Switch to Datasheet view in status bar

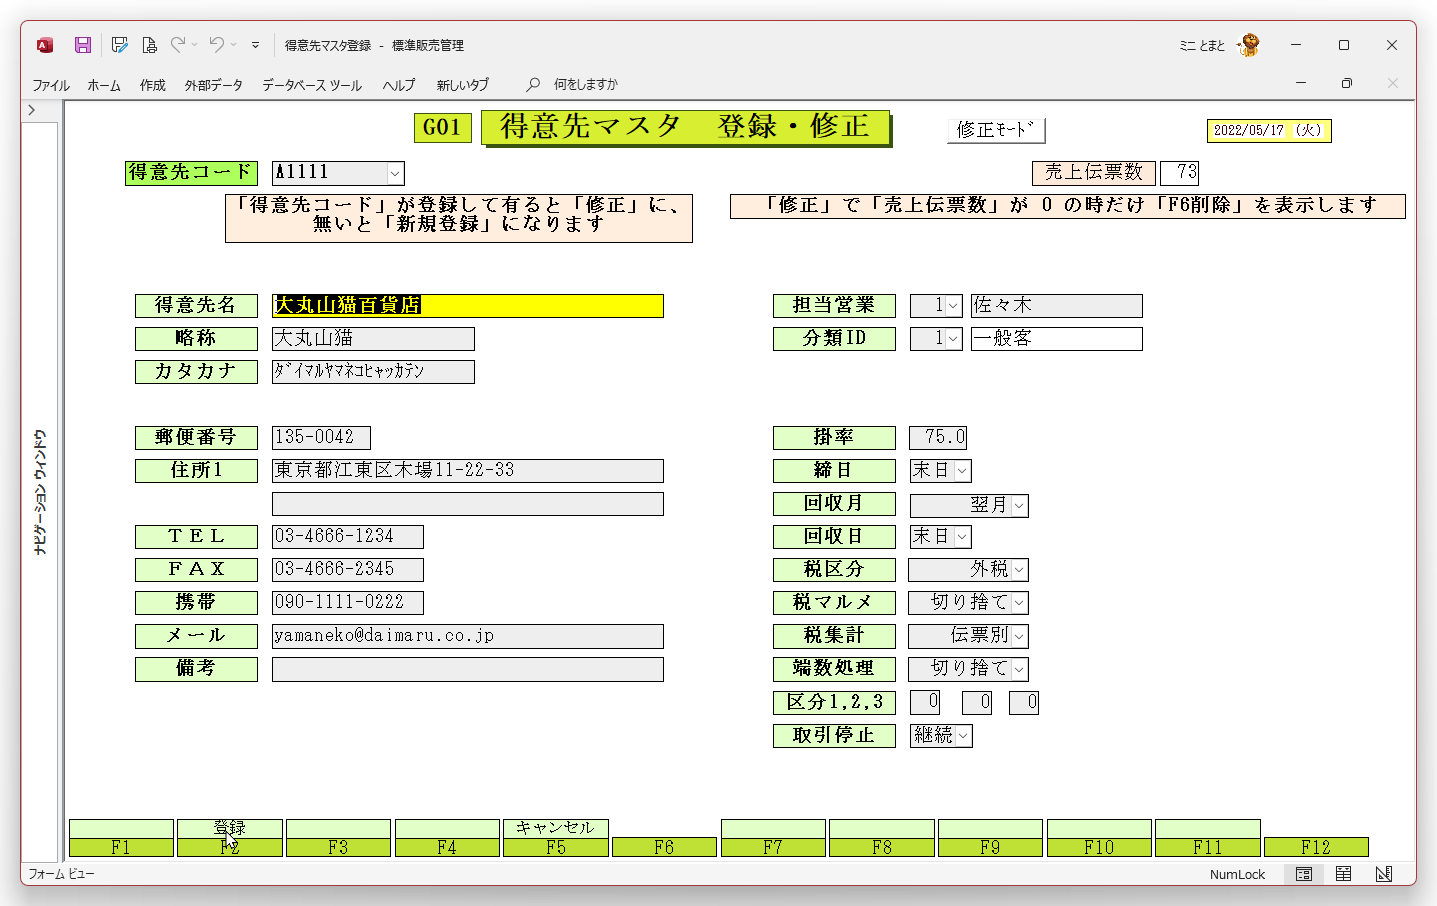[1343, 874]
